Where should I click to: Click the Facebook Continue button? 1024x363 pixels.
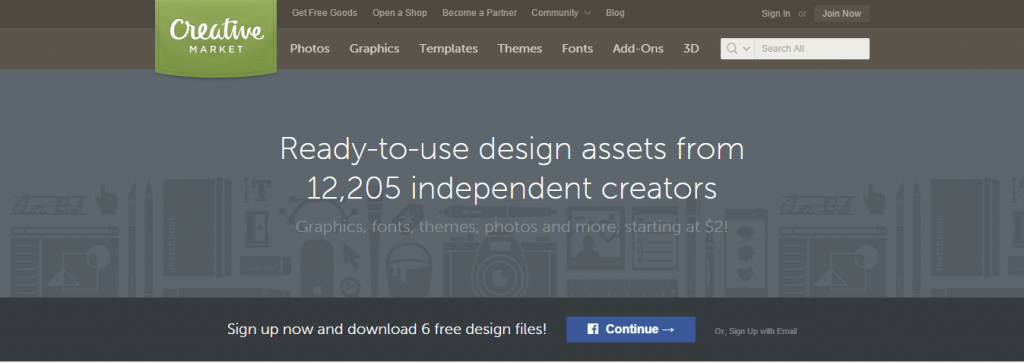coord(631,330)
